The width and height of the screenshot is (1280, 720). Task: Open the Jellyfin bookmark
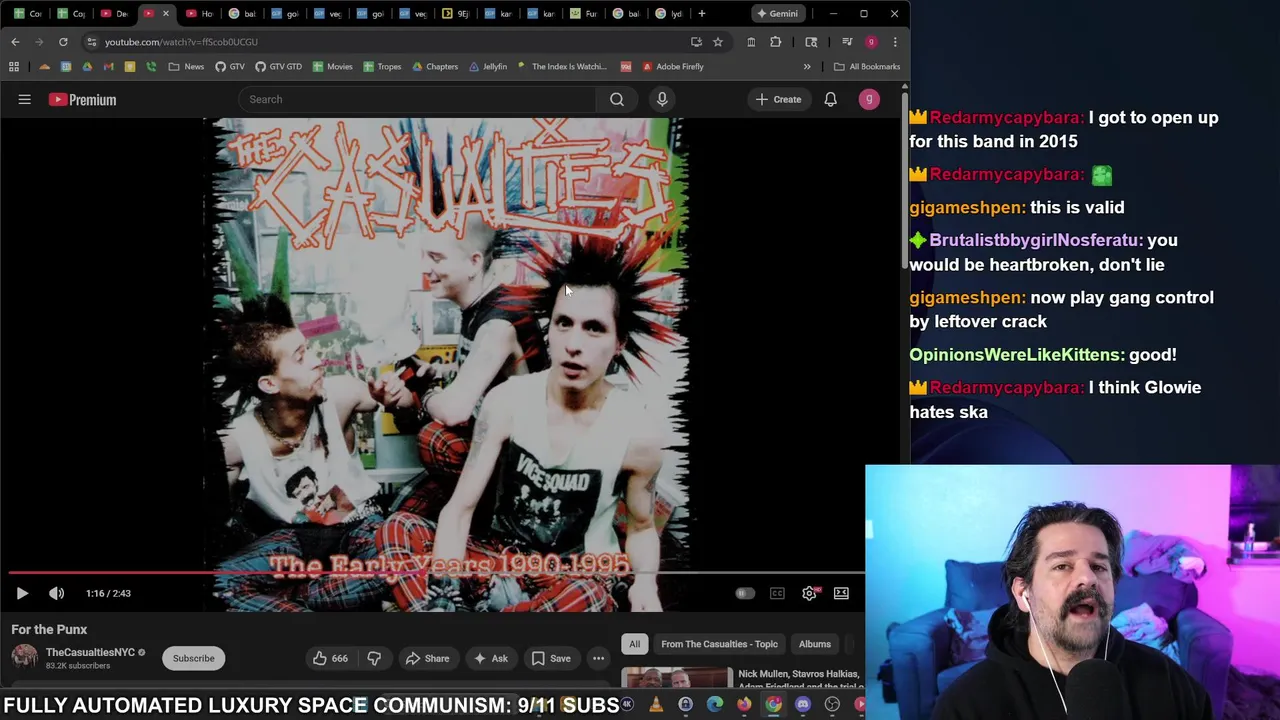[488, 67]
